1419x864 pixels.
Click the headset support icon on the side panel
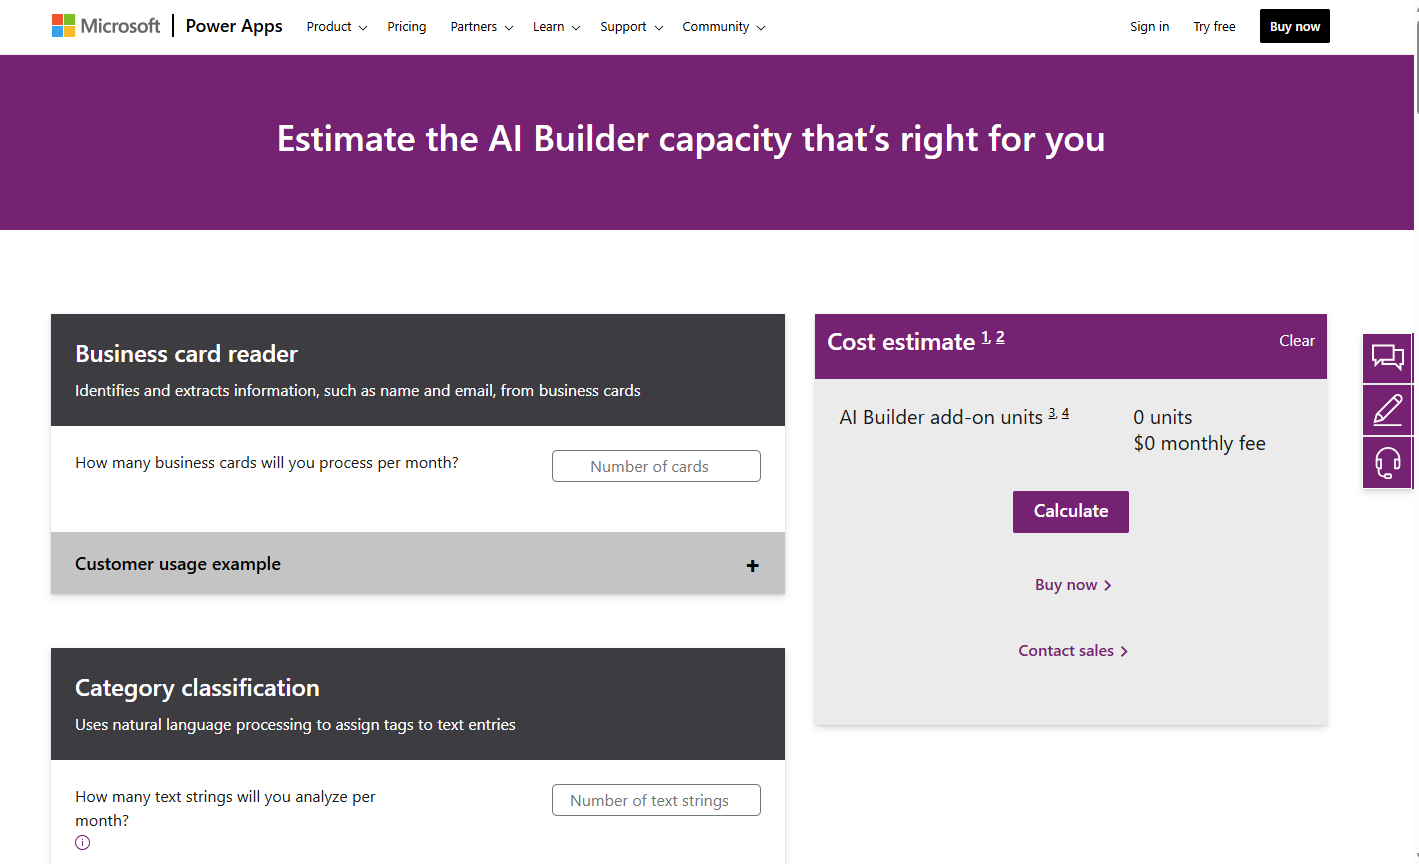click(1387, 463)
